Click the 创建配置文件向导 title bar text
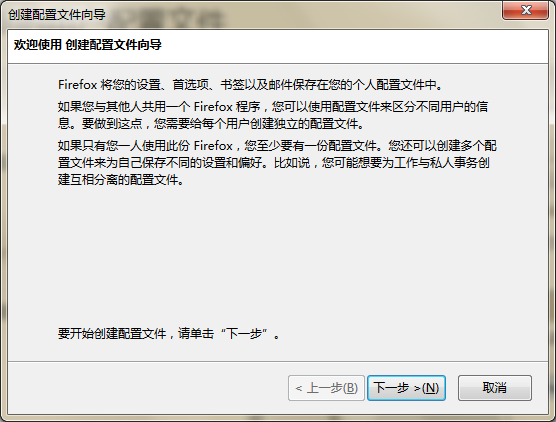556x422 pixels. click(57, 15)
